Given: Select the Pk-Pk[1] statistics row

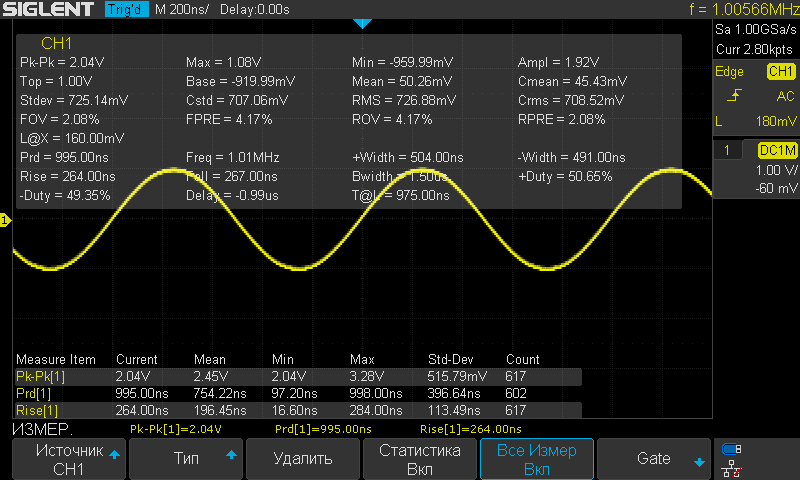Looking at the screenshot, I should 298,376.
